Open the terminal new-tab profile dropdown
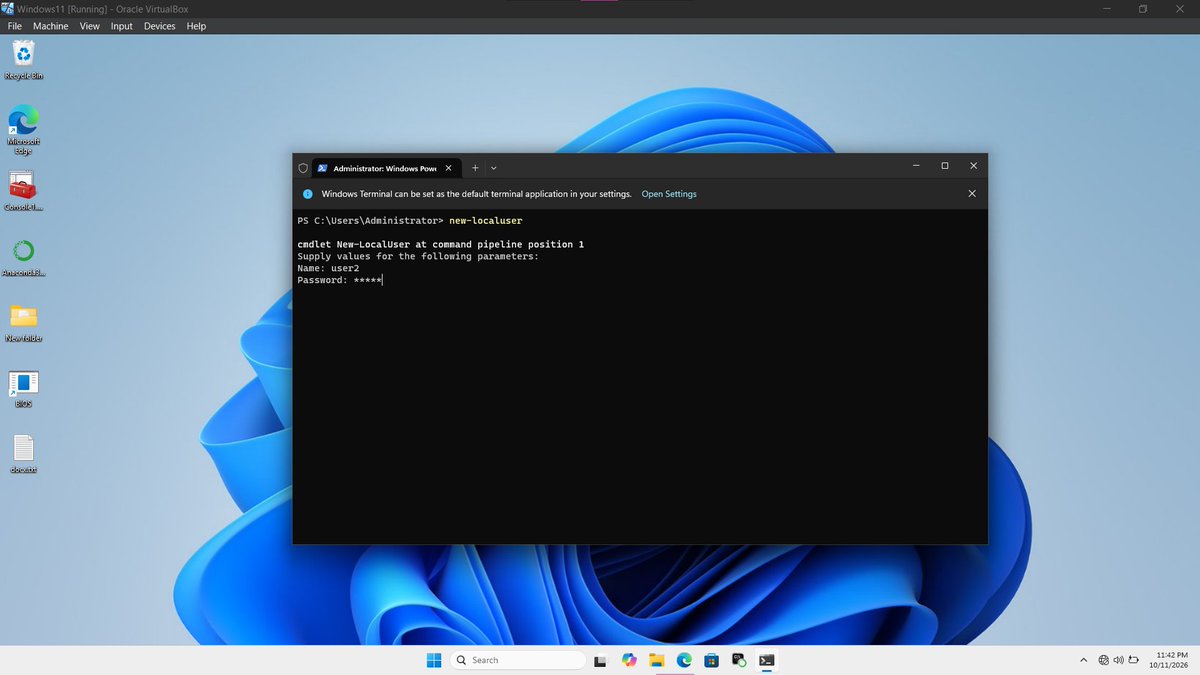The width and height of the screenshot is (1200, 675). 494,168
